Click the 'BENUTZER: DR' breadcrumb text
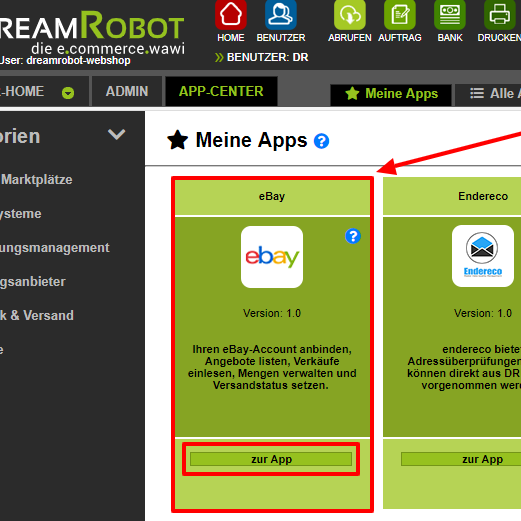 (x=267, y=57)
